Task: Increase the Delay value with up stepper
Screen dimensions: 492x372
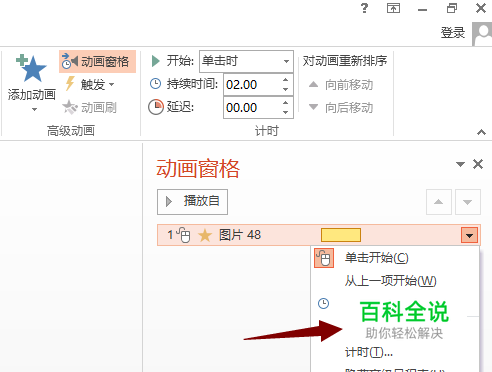Action: 285,103
